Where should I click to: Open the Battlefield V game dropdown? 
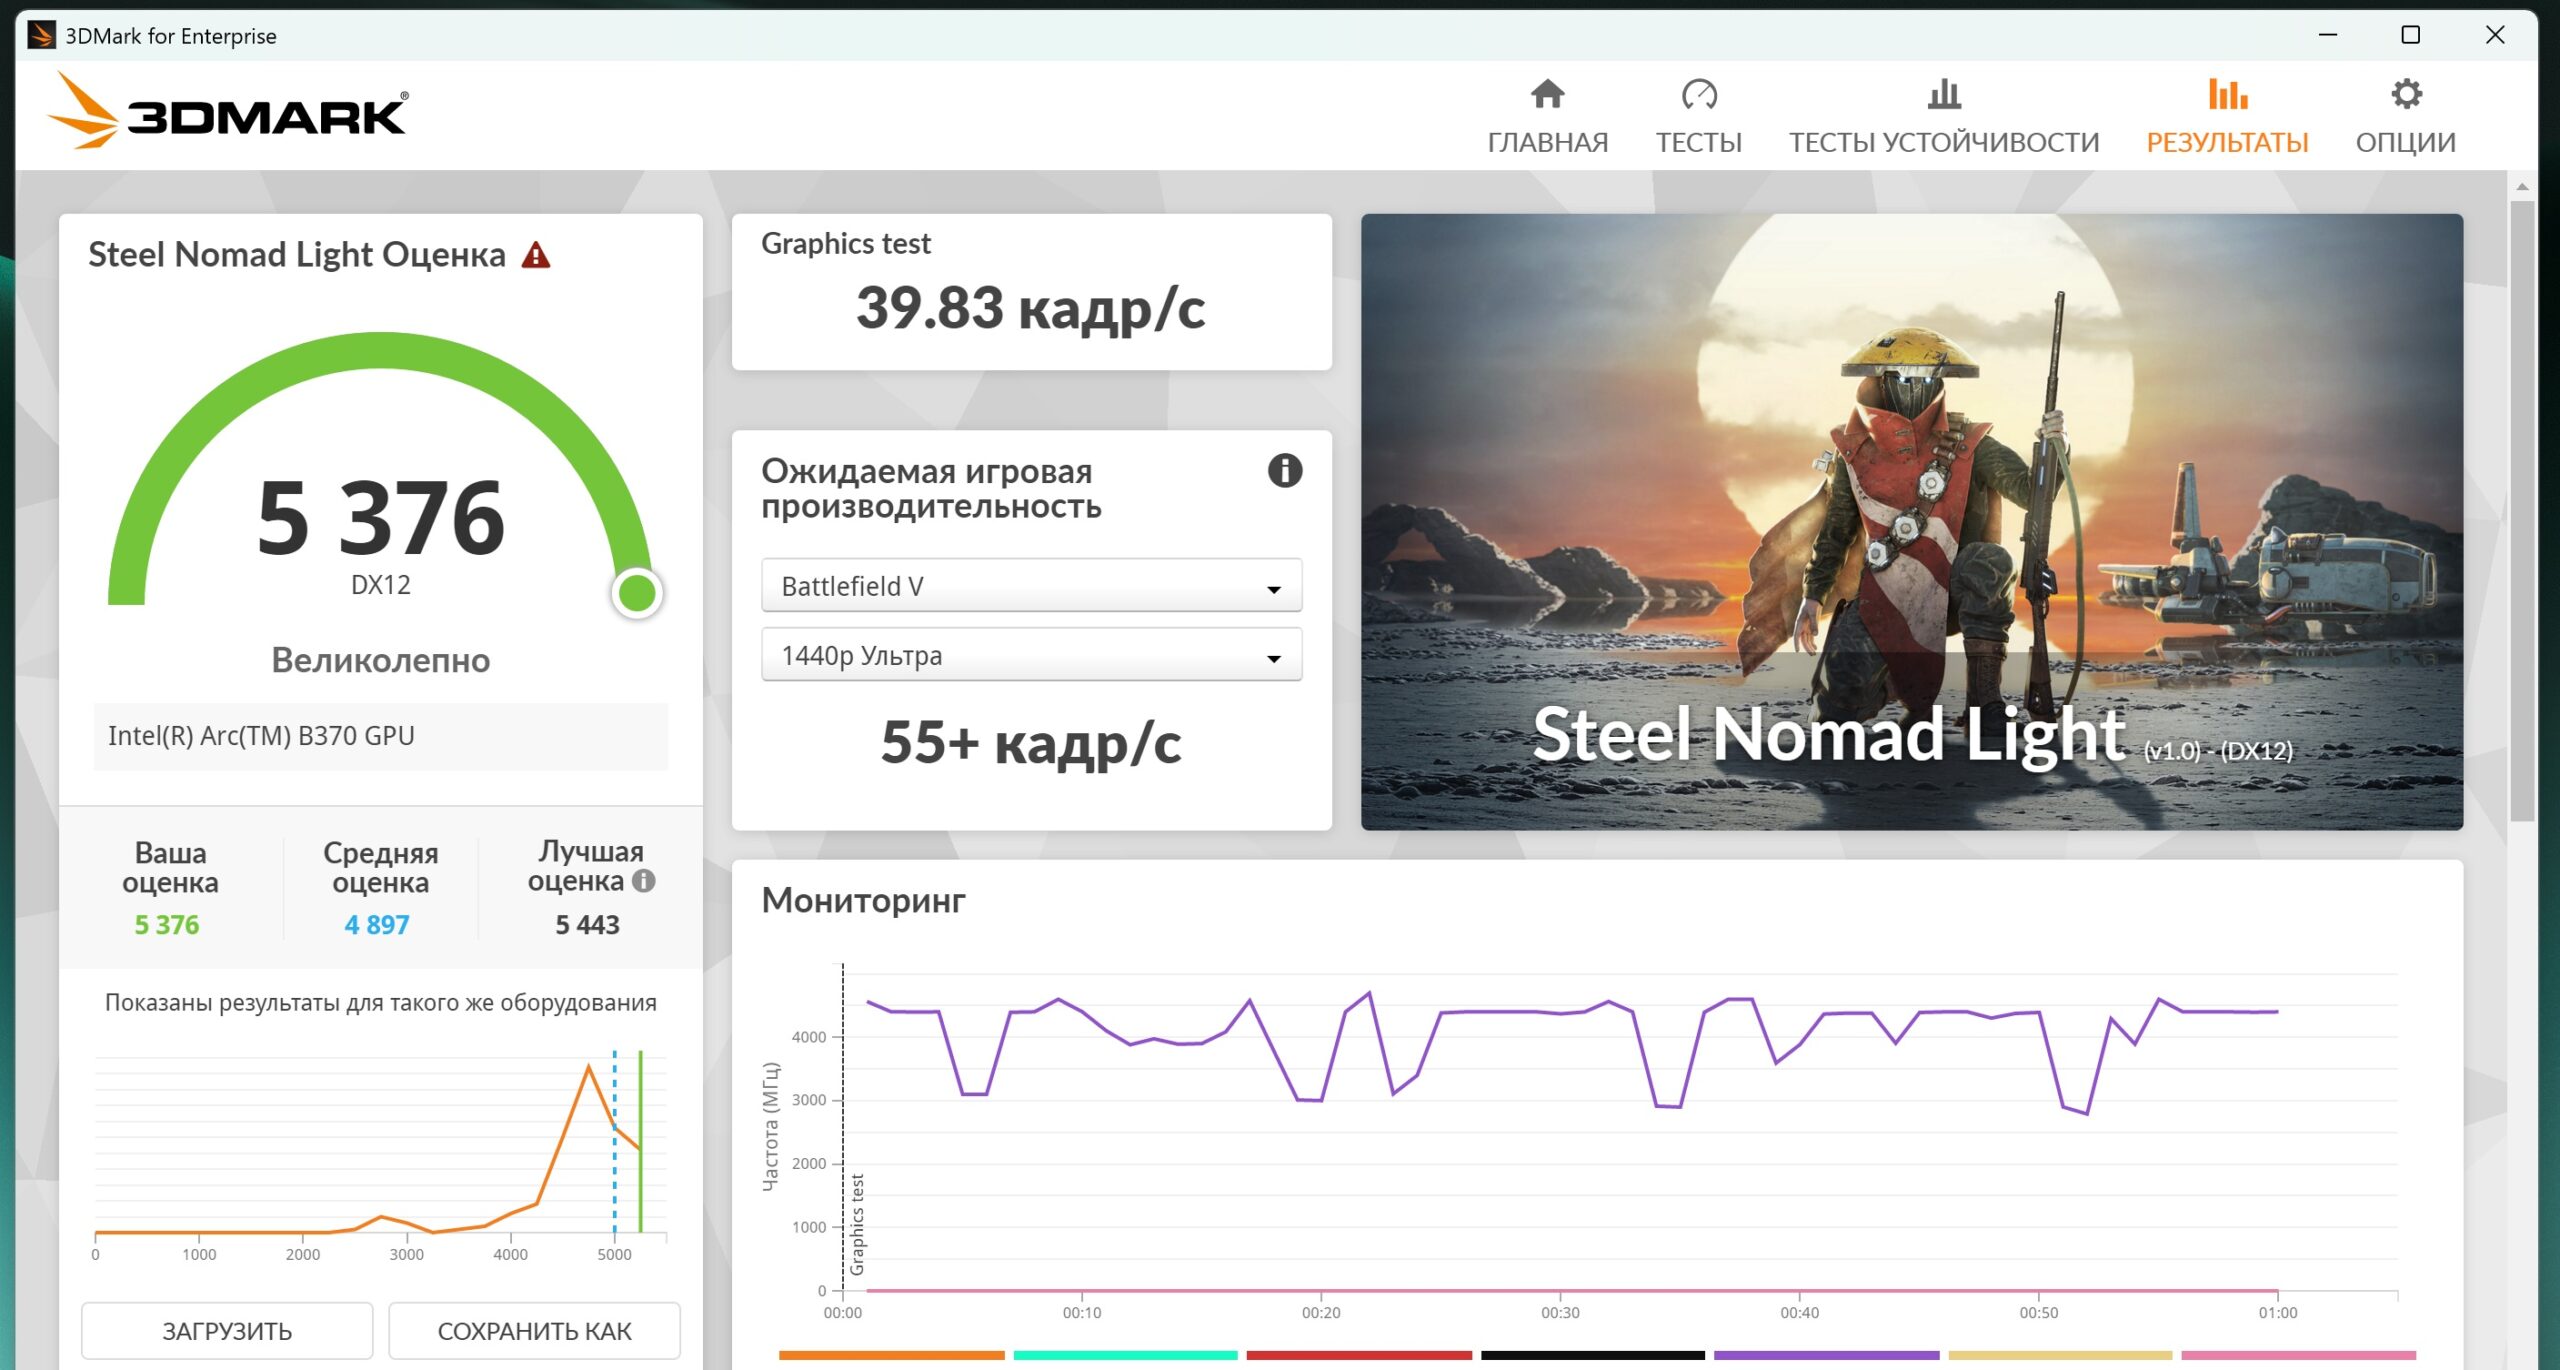pos(1031,586)
